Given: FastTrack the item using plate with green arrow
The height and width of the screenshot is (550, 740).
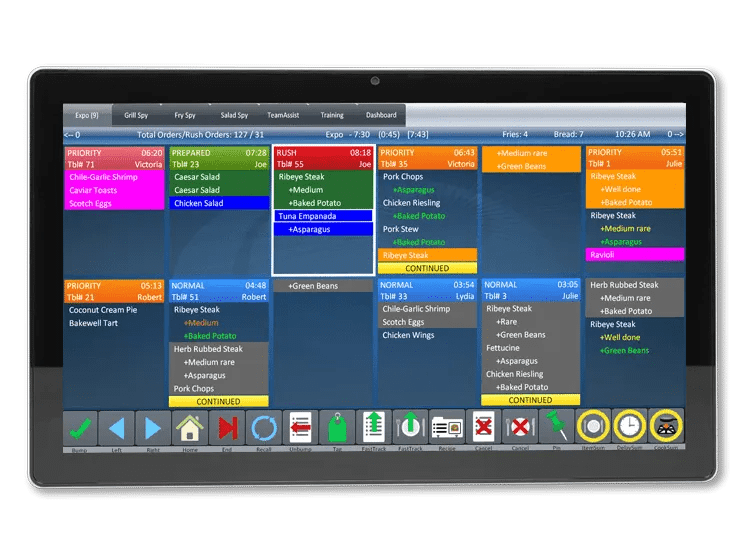Looking at the screenshot, I should pyautogui.click(x=411, y=428).
